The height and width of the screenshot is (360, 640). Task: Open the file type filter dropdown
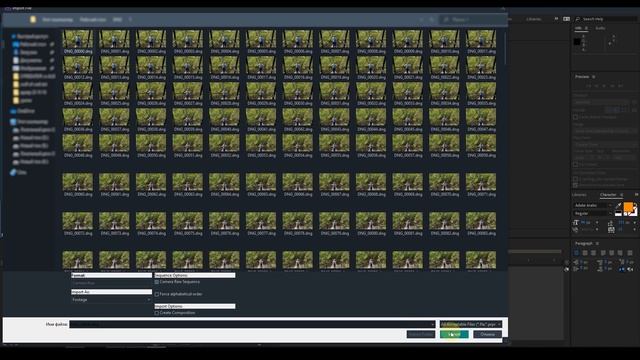[x=471, y=324]
